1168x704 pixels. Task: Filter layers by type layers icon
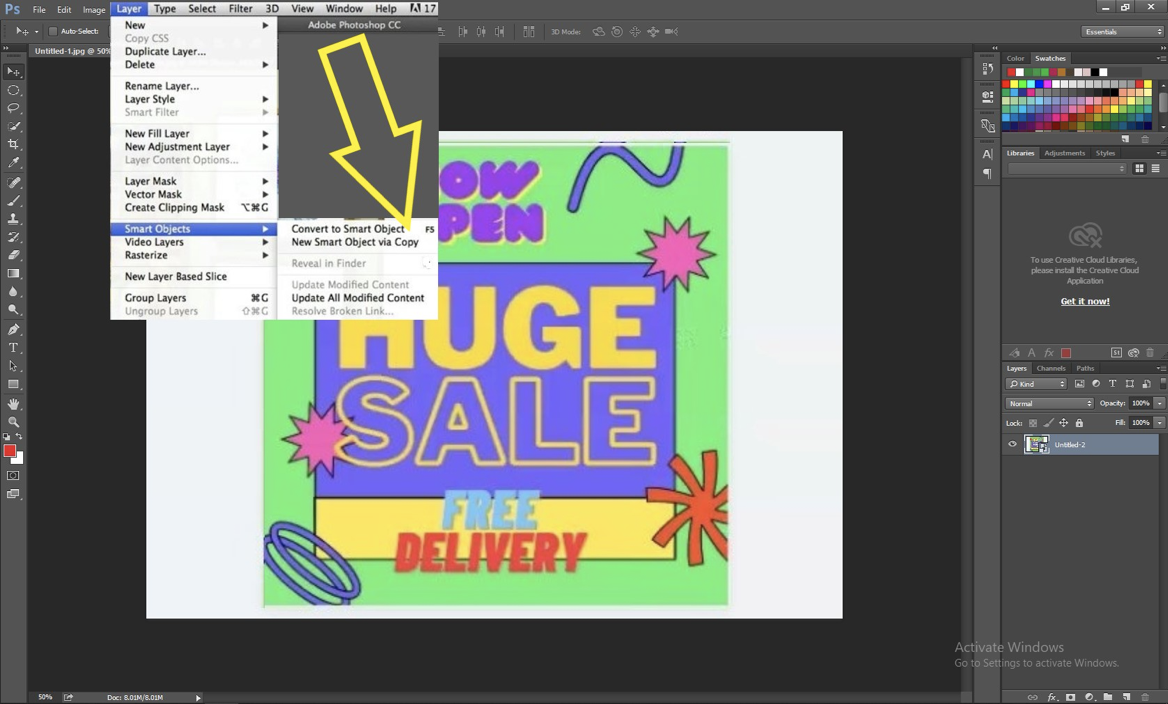(1113, 384)
